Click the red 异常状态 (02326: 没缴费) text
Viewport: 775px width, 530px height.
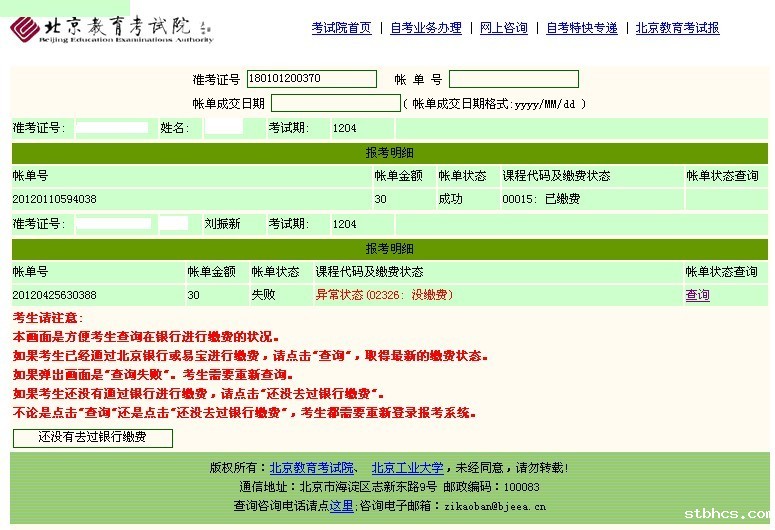[x=383, y=295]
